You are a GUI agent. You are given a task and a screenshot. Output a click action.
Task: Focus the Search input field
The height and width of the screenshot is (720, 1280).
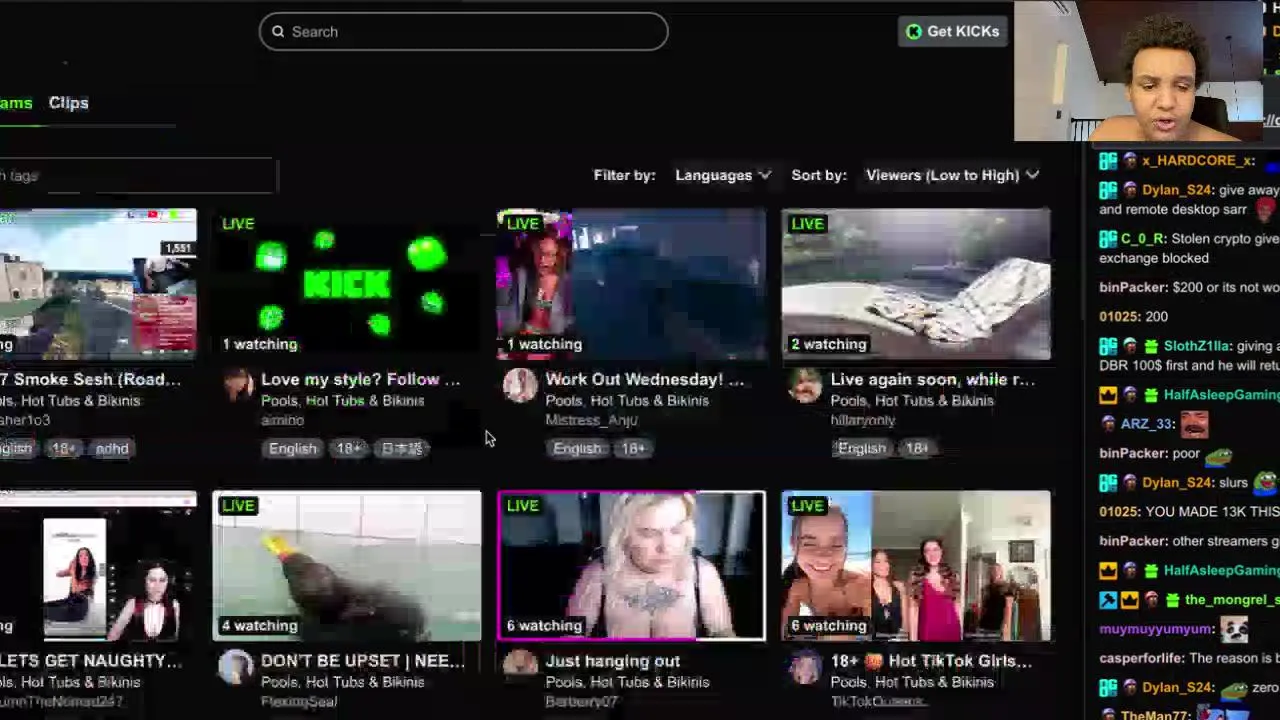463,32
